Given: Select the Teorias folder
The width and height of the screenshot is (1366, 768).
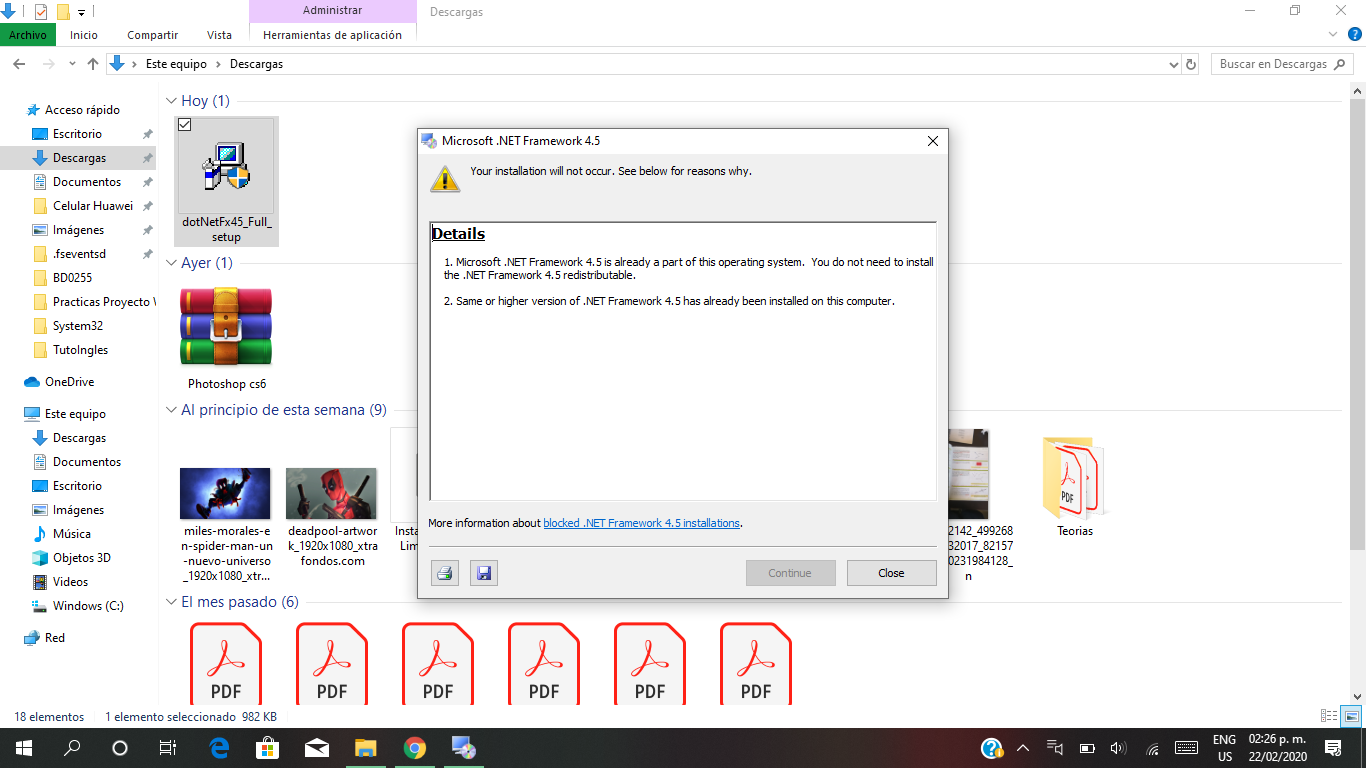Looking at the screenshot, I should point(1075,487).
